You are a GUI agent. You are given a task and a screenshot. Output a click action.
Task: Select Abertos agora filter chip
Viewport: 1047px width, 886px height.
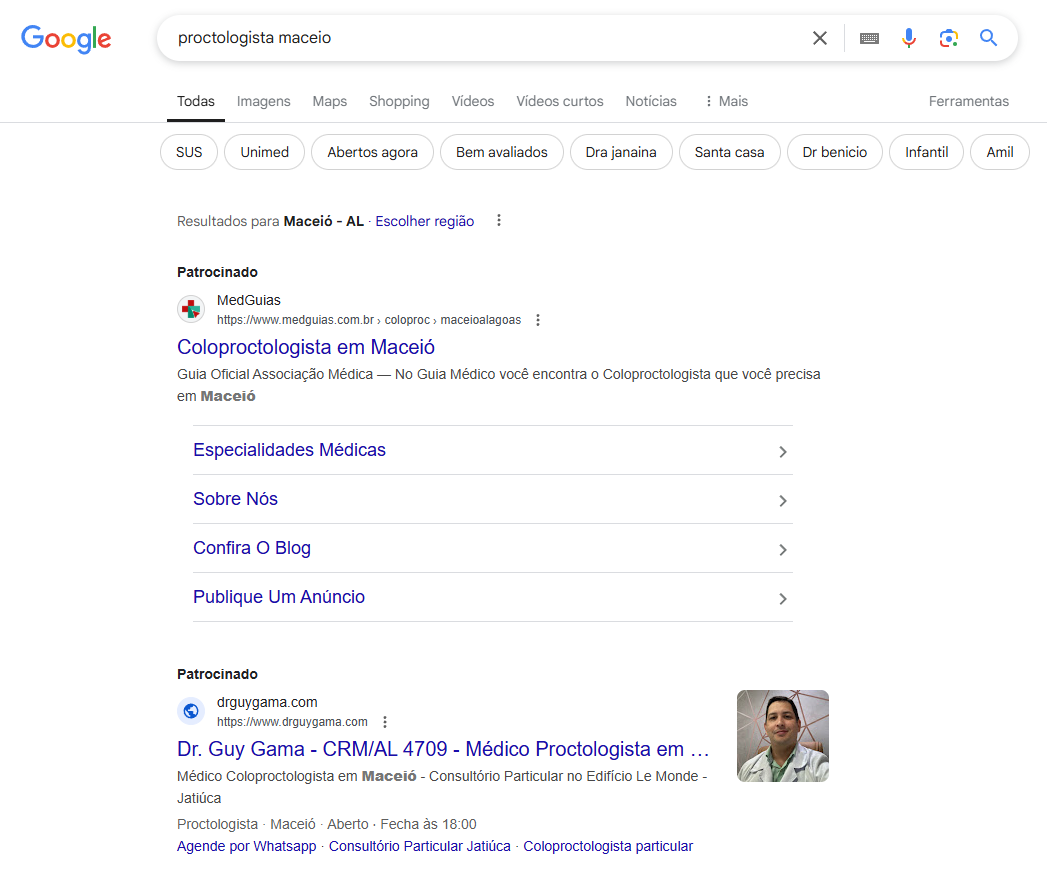(x=372, y=152)
